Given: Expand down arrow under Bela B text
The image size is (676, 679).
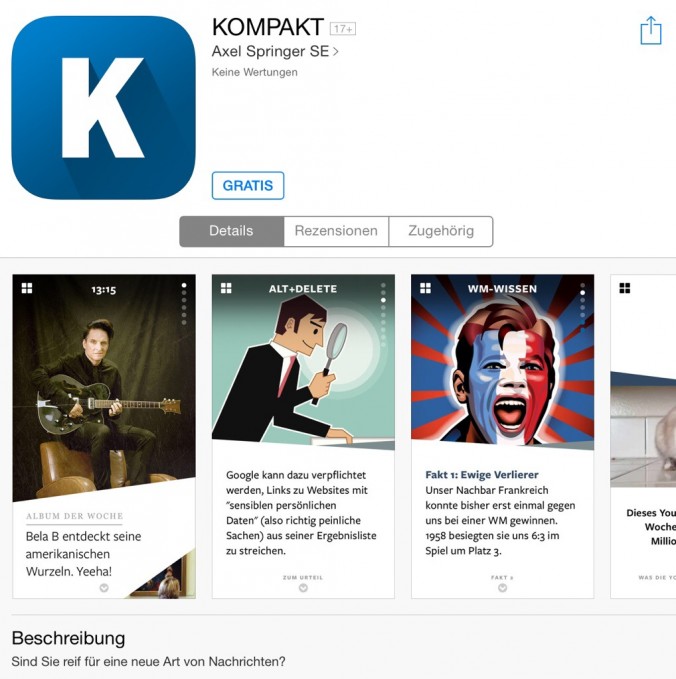Looking at the screenshot, I should click(104, 588).
